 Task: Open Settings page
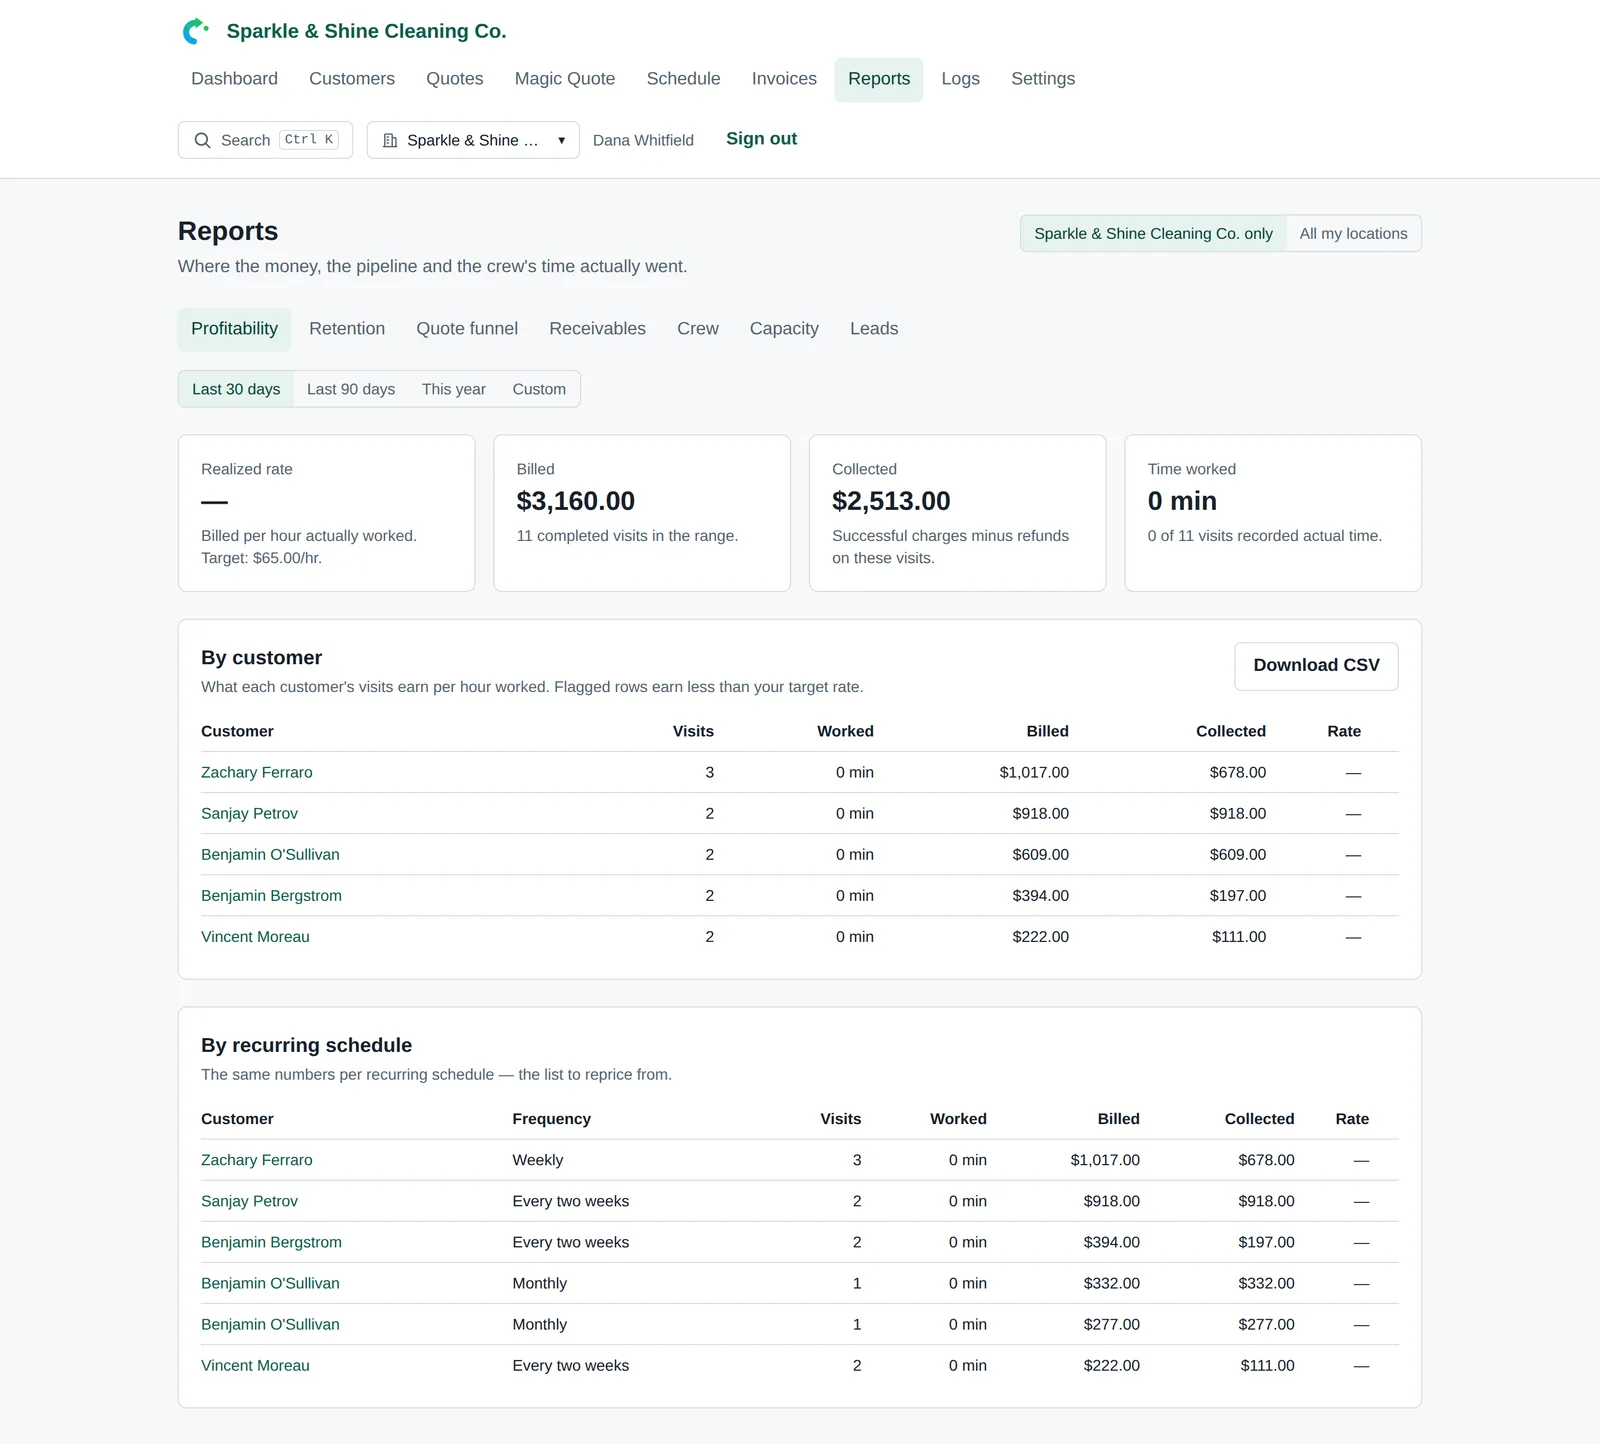click(1043, 79)
